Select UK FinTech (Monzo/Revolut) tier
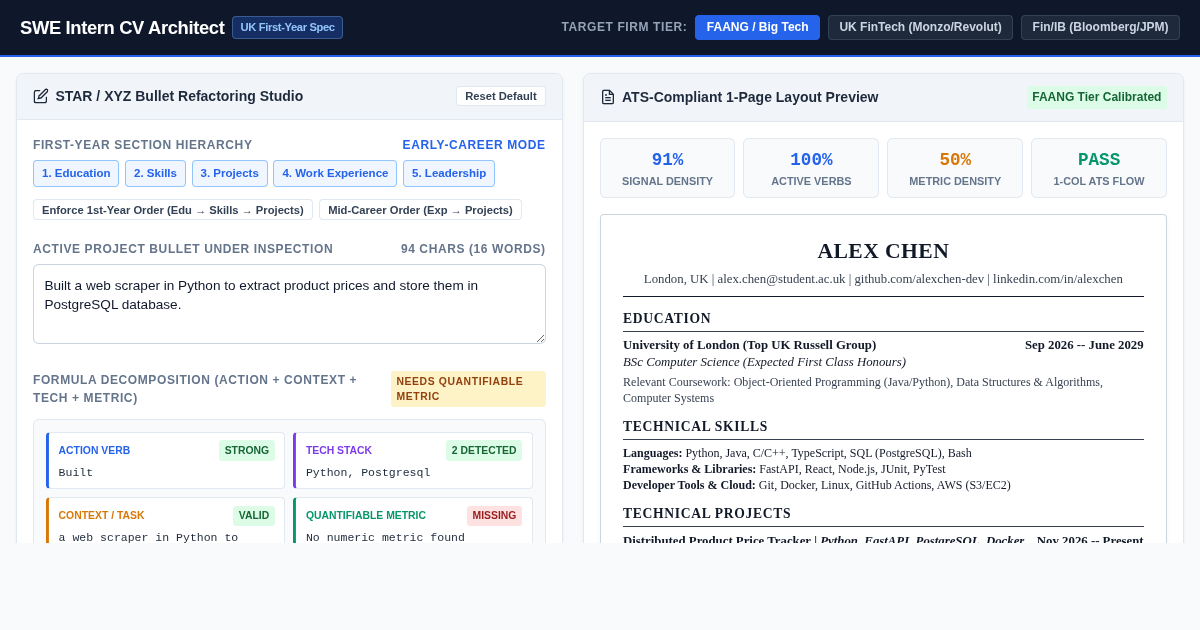The image size is (1200, 630). 920,27
